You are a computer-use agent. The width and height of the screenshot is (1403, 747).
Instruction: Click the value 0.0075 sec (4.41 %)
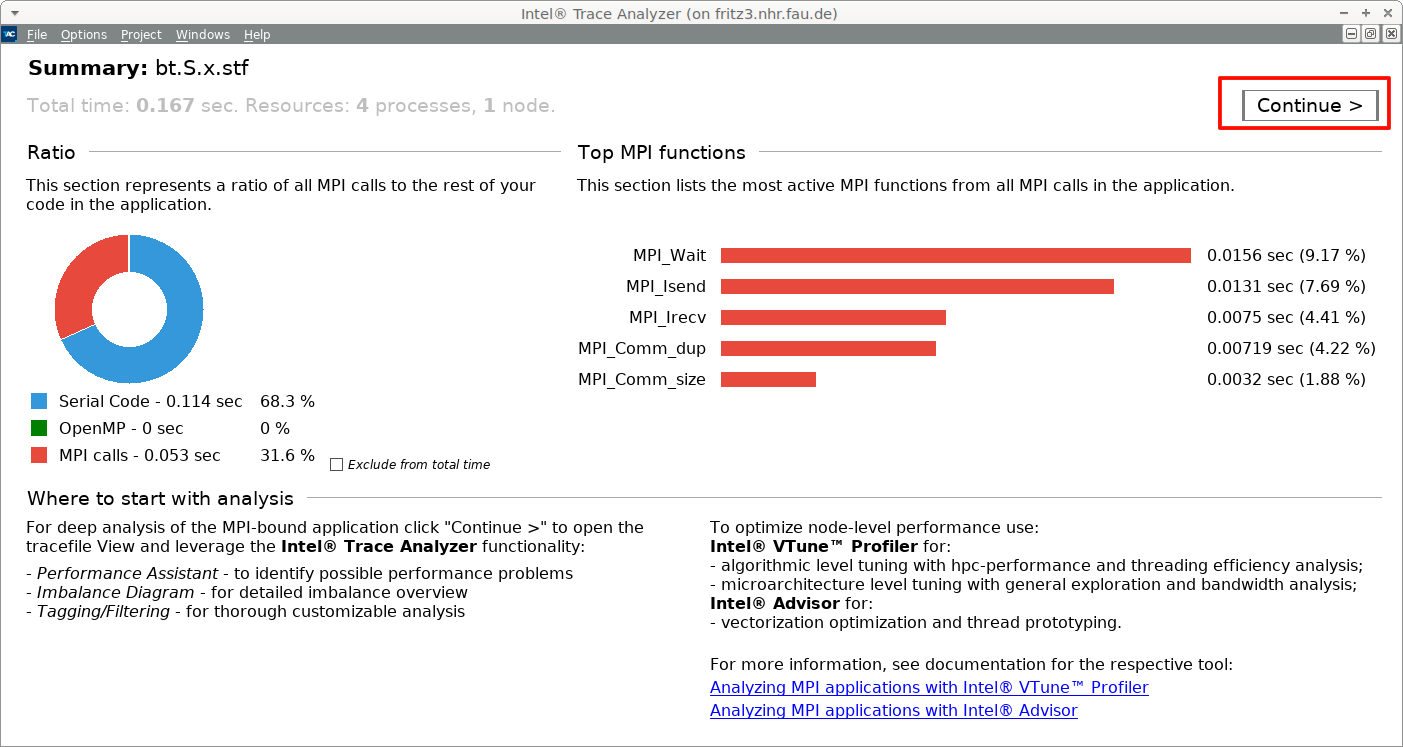point(1286,317)
